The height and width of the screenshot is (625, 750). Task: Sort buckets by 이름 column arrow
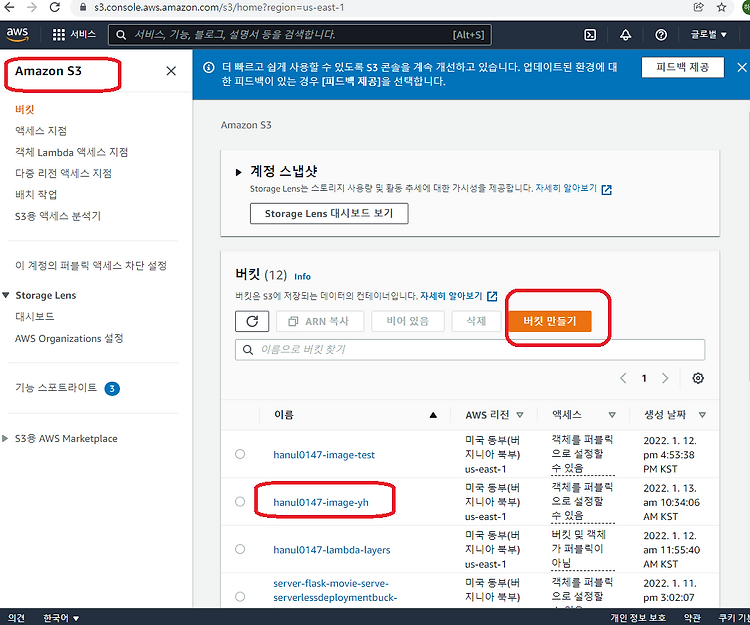tap(433, 415)
